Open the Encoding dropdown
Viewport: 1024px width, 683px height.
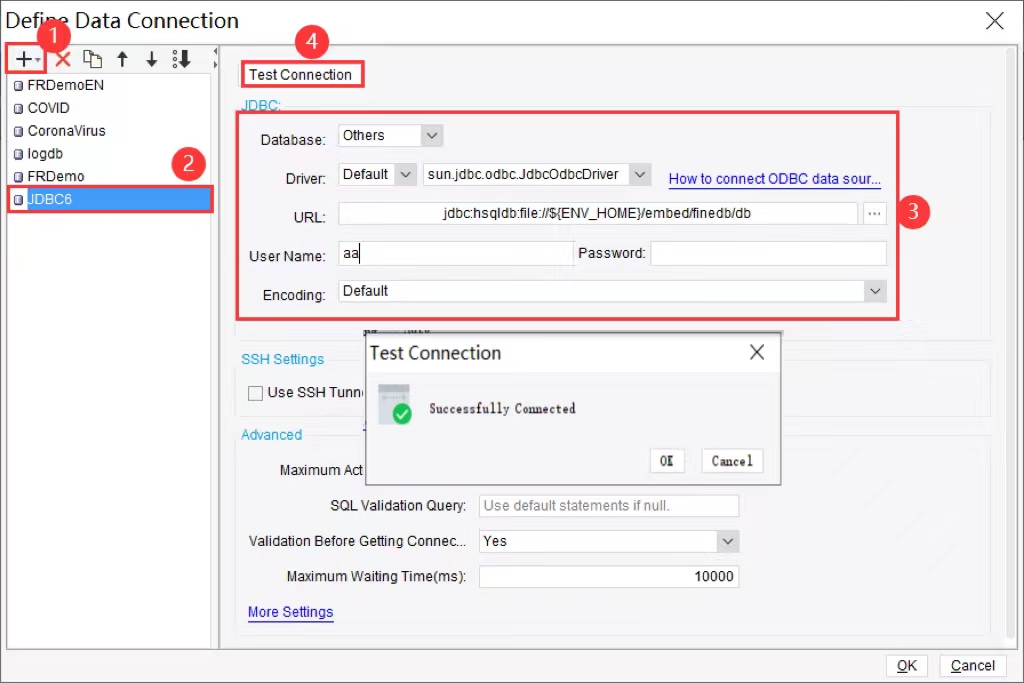pos(875,291)
